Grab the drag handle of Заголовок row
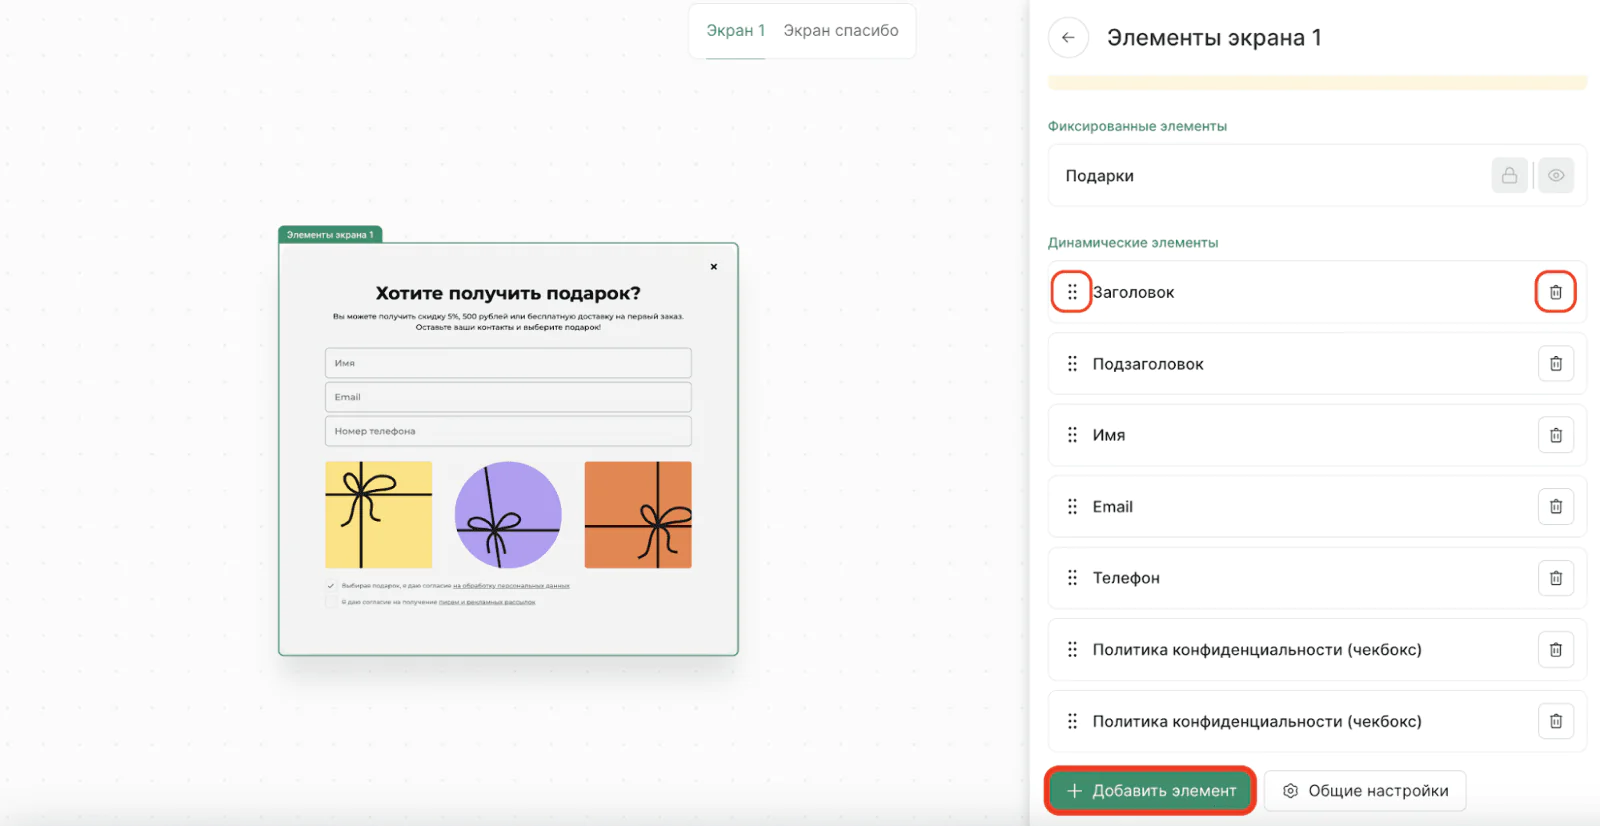The image size is (1600, 826). click(x=1072, y=292)
